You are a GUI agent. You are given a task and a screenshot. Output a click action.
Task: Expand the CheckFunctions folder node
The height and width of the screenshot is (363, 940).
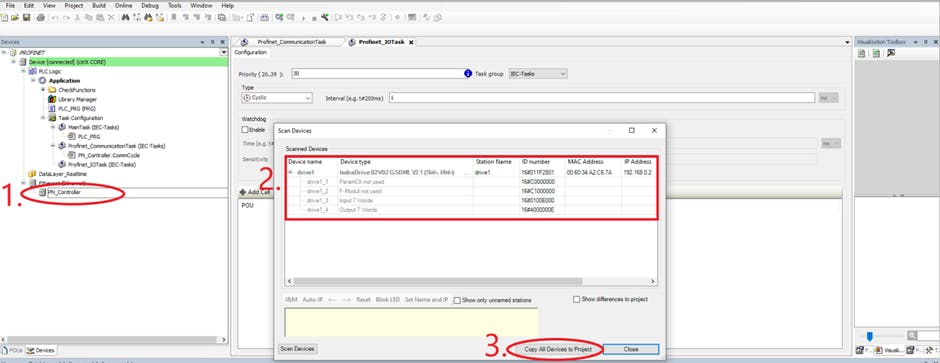click(x=43, y=90)
